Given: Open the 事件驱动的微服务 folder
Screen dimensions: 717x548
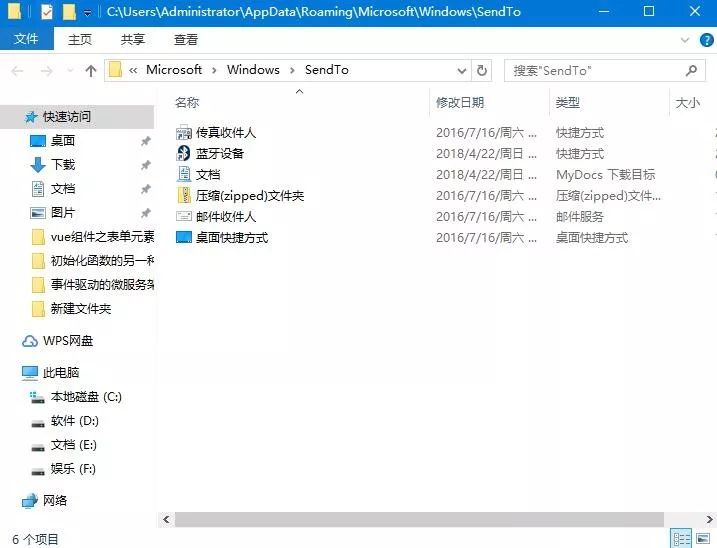Looking at the screenshot, I should click(x=102, y=285).
